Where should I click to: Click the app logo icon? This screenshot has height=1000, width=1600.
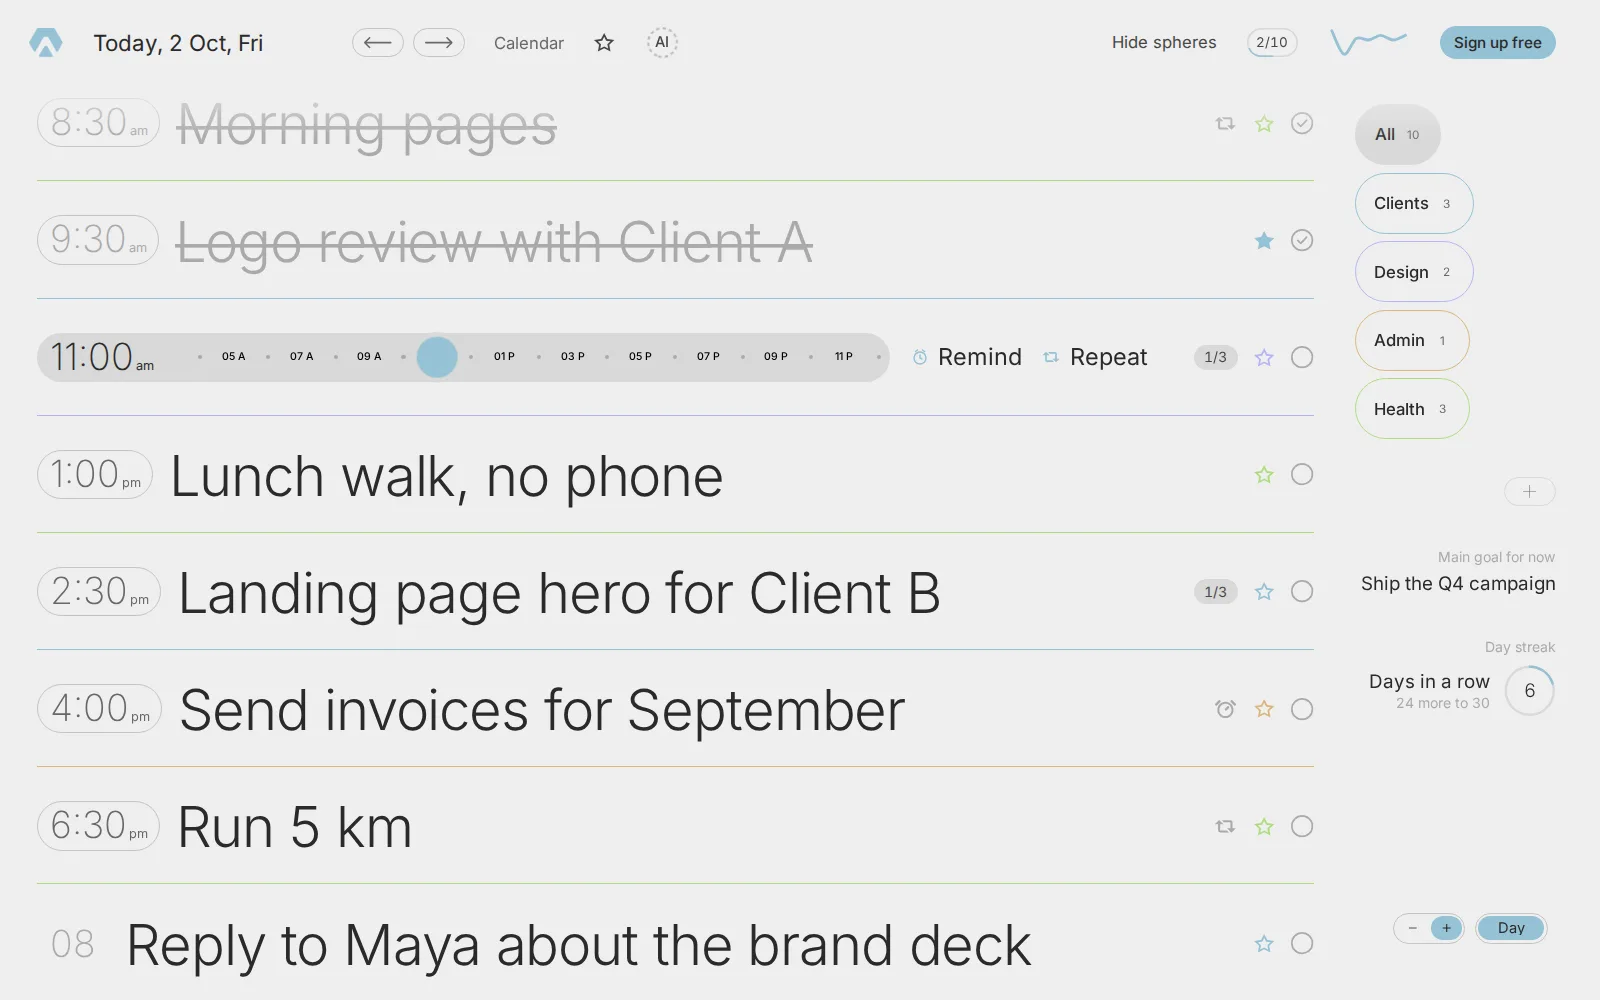click(x=46, y=42)
